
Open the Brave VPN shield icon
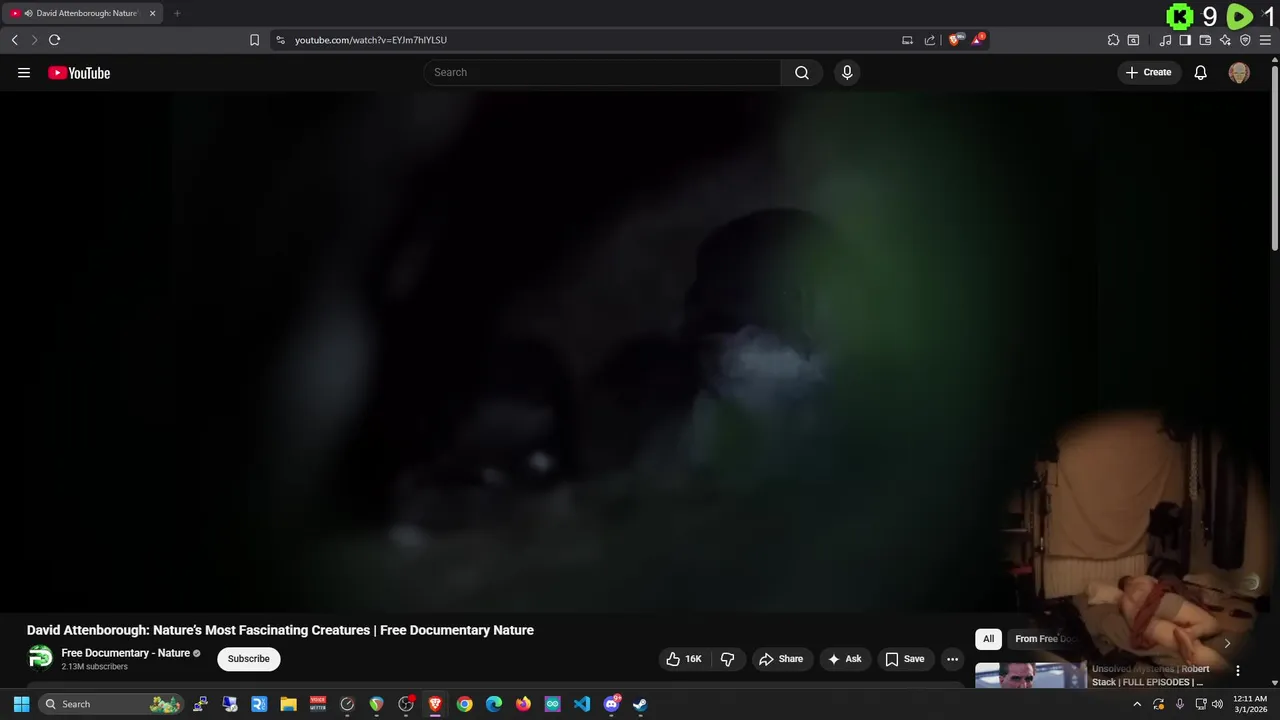coord(1245,40)
